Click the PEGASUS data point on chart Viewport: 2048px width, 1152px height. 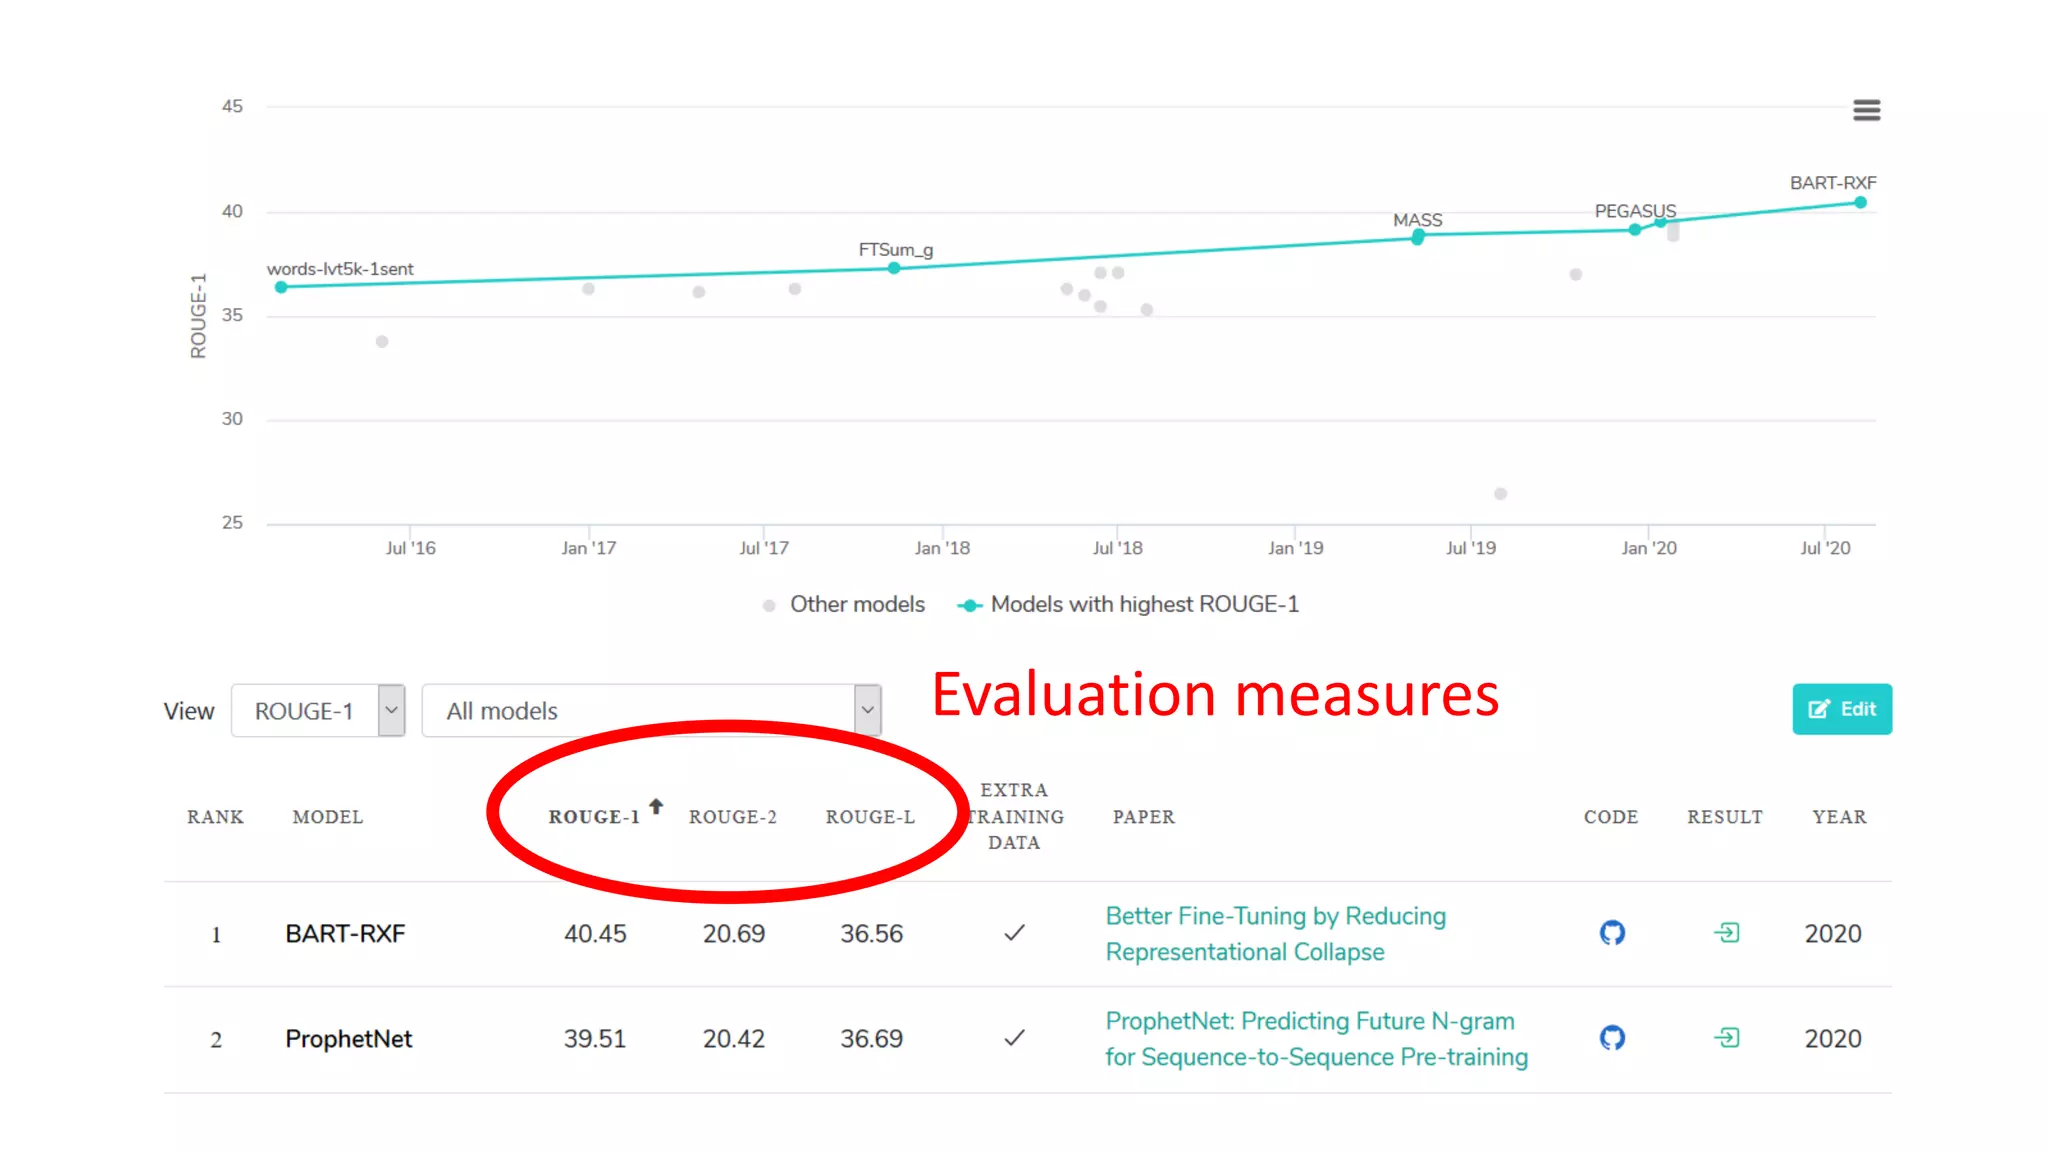(x=1635, y=230)
